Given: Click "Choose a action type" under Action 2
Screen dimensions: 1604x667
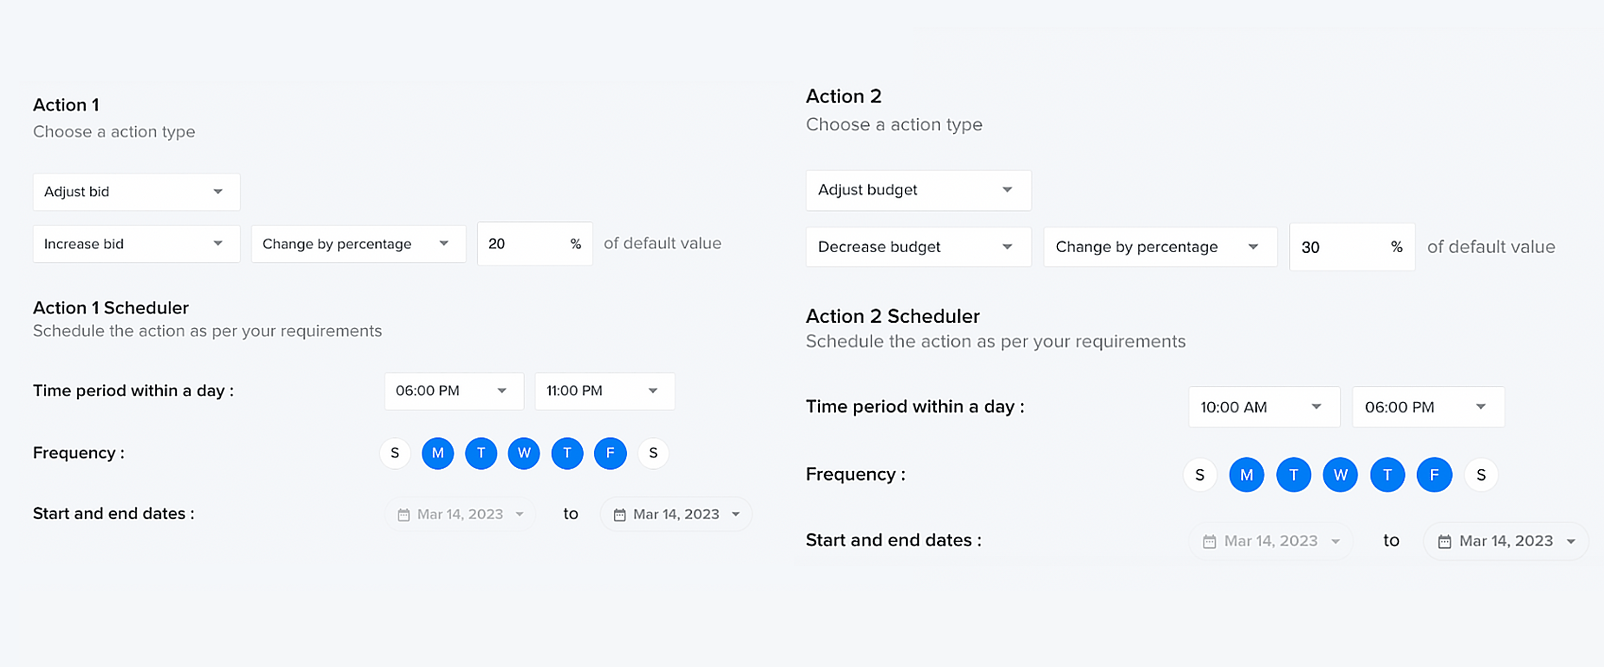Looking at the screenshot, I should point(894,125).
